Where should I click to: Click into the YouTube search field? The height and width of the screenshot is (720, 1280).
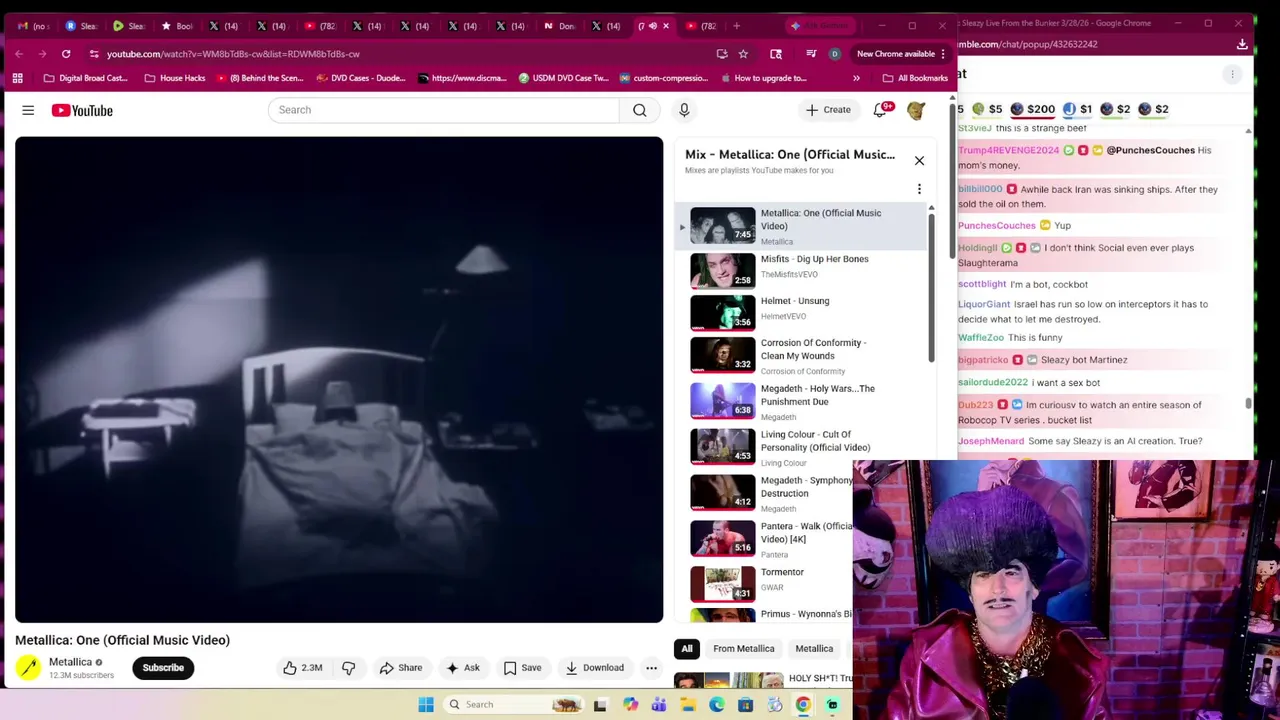click(x=443, y=110)
